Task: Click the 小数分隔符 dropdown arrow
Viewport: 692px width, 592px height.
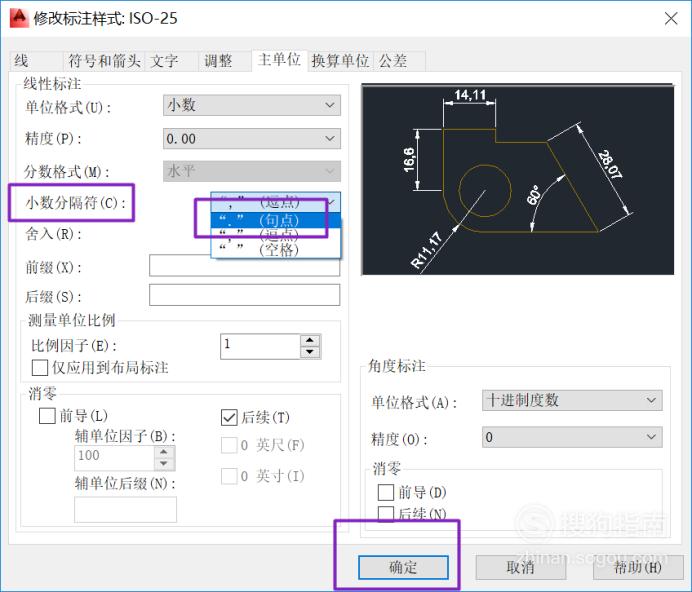Action: click(x=331, y=202)
